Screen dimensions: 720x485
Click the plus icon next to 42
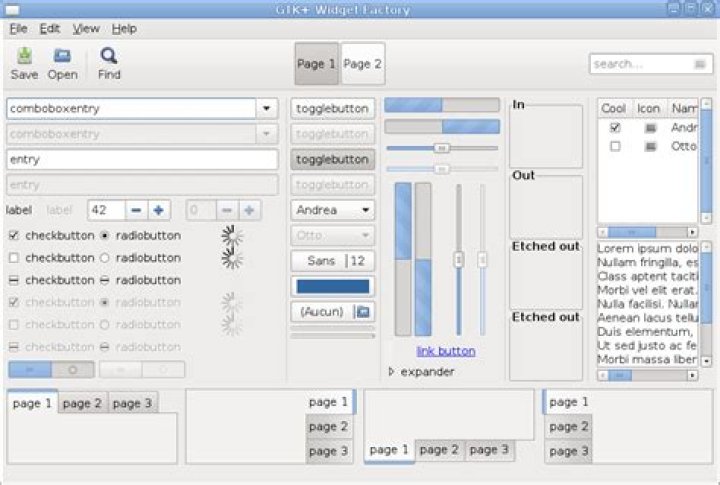[158, 210]
